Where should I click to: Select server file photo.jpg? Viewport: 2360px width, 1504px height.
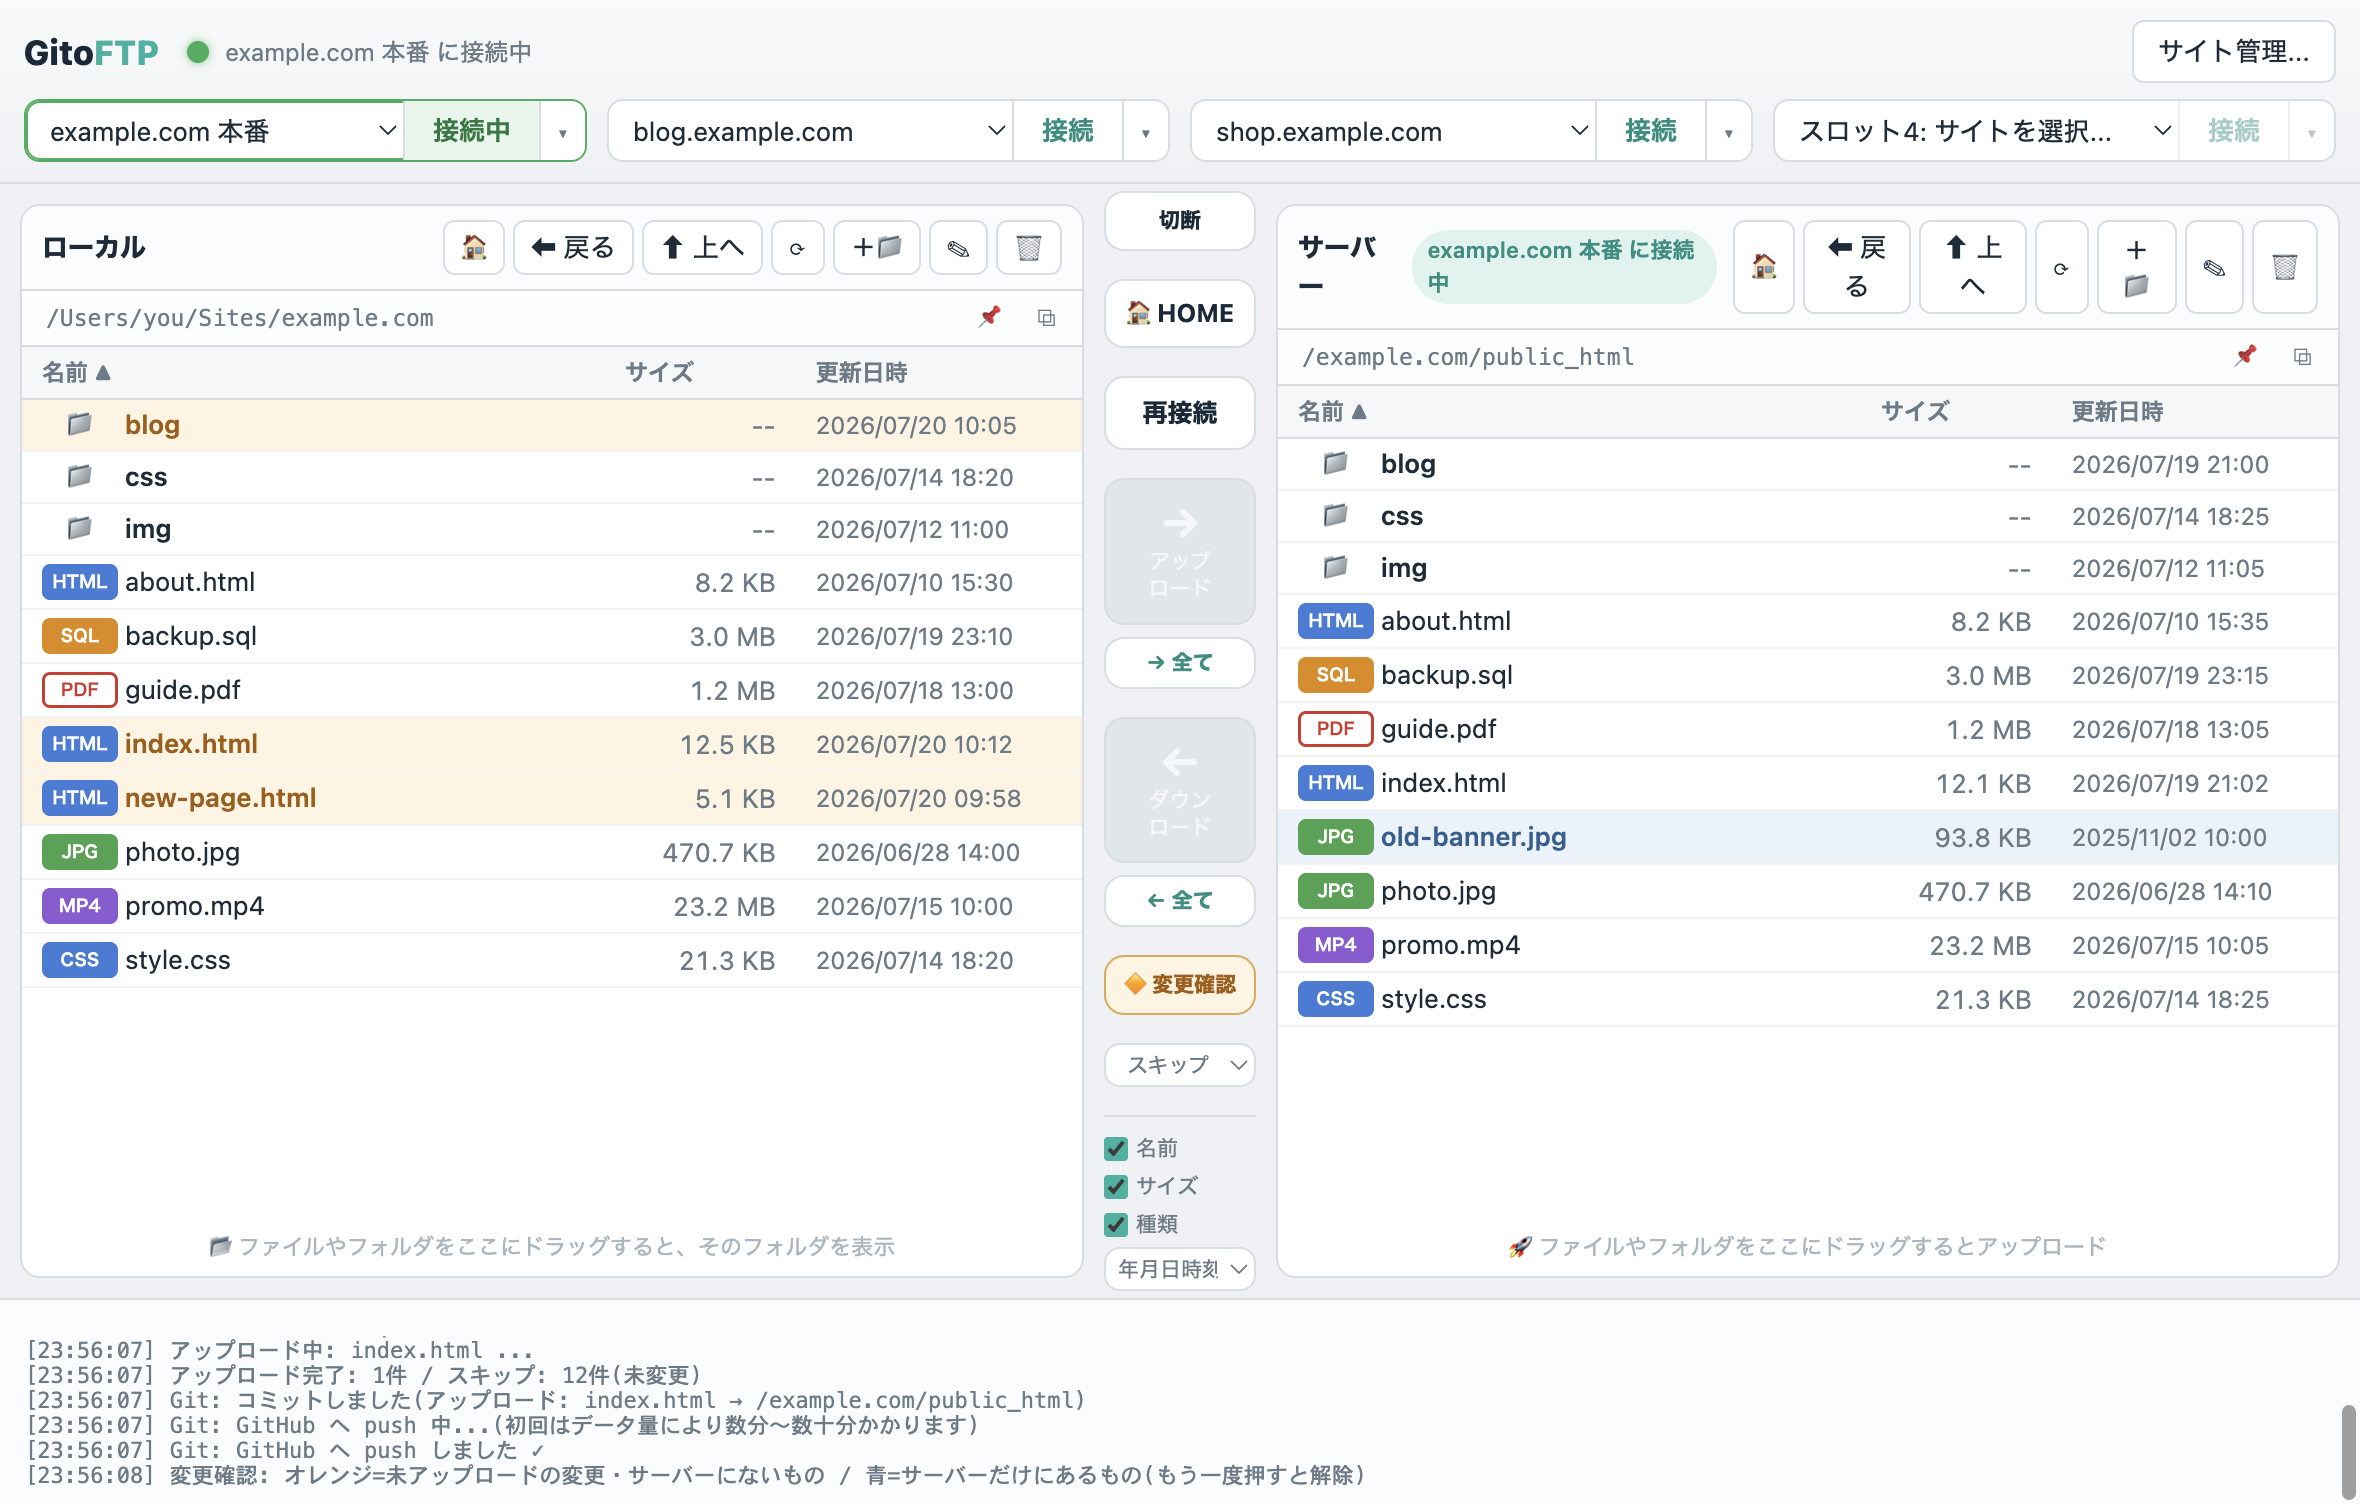point(1808,891)
